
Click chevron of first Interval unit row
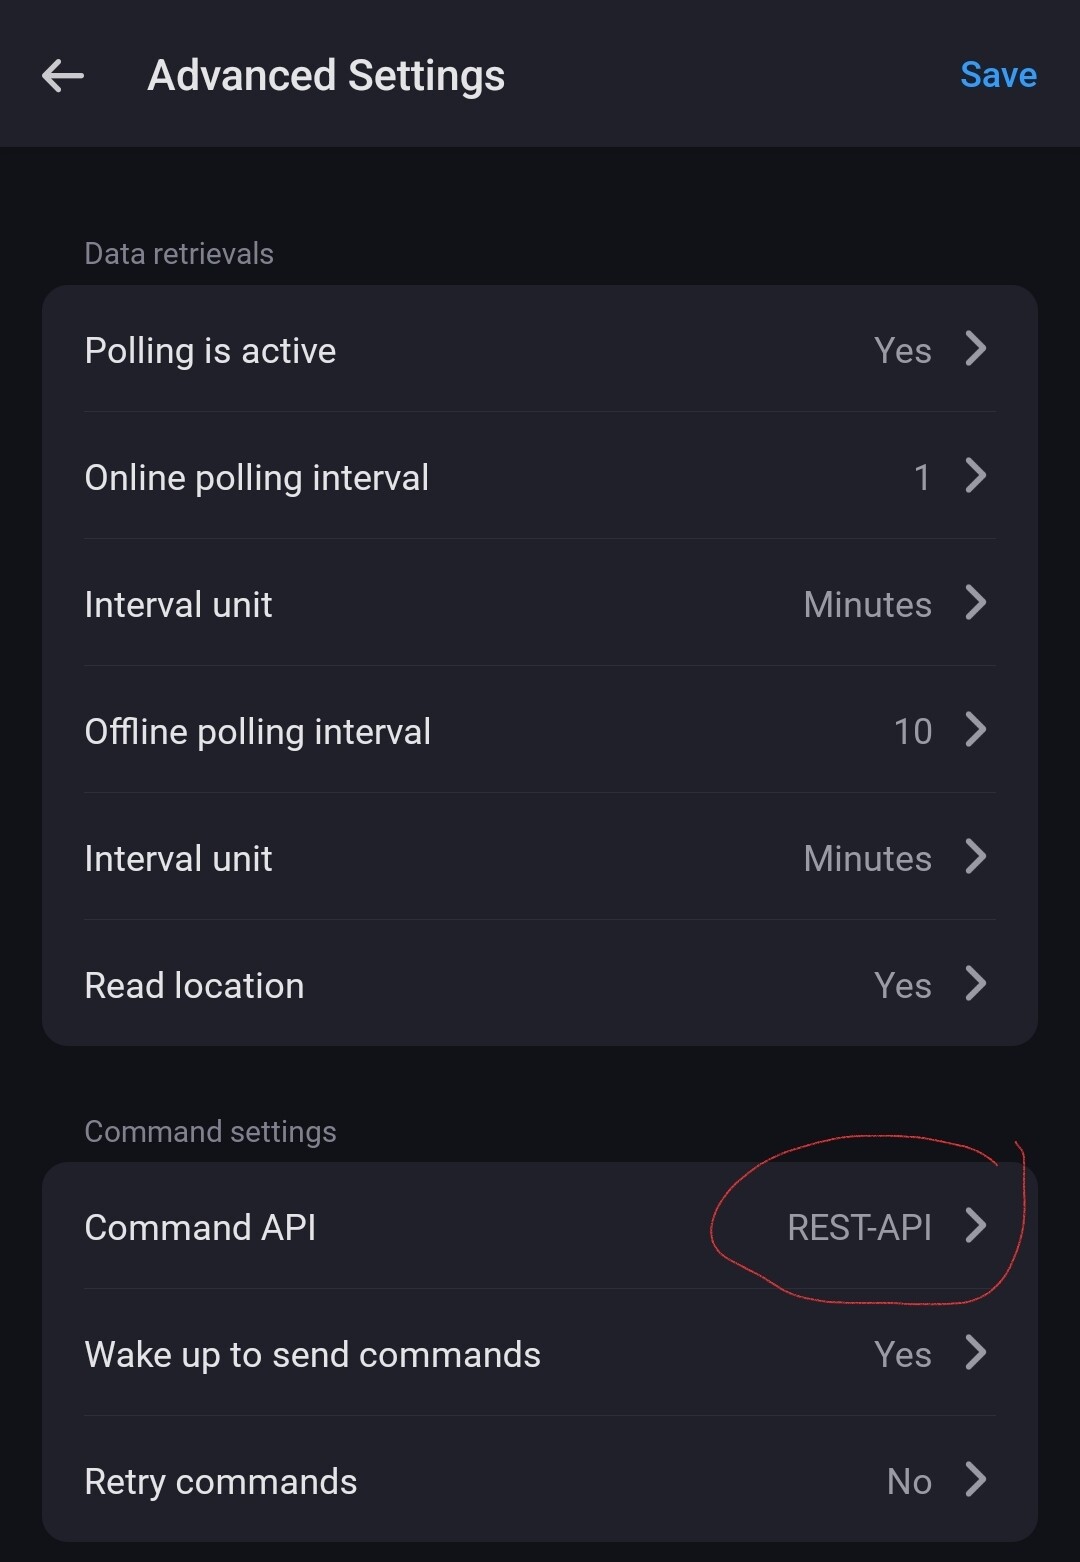click(976, 603)
